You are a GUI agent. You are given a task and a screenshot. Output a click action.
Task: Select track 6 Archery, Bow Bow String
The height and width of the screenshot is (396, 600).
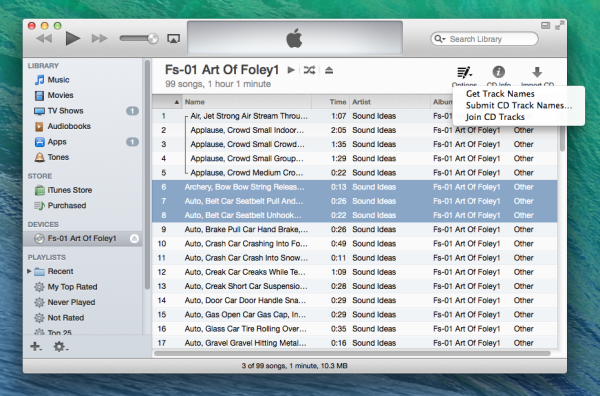355,187
